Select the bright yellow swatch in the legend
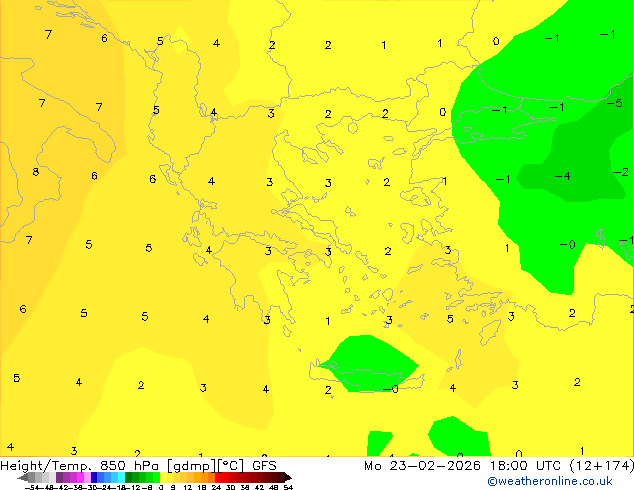 pos(163,477)
